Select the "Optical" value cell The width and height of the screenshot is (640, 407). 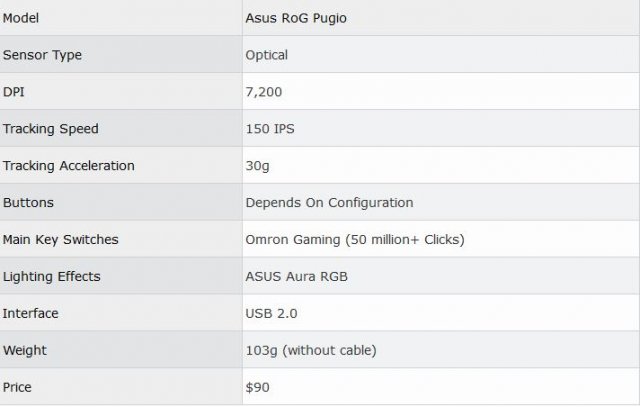click(x=266, y=55)
